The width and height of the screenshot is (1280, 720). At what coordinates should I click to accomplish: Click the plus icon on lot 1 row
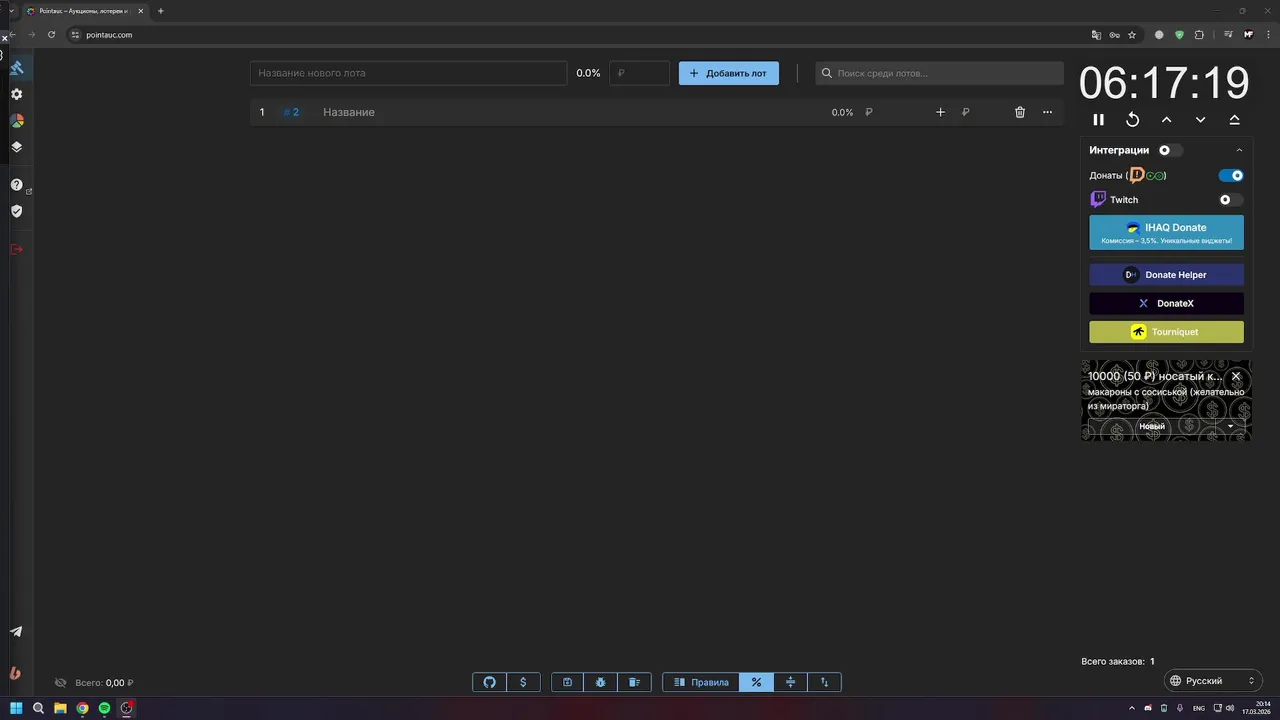(940, 112)
